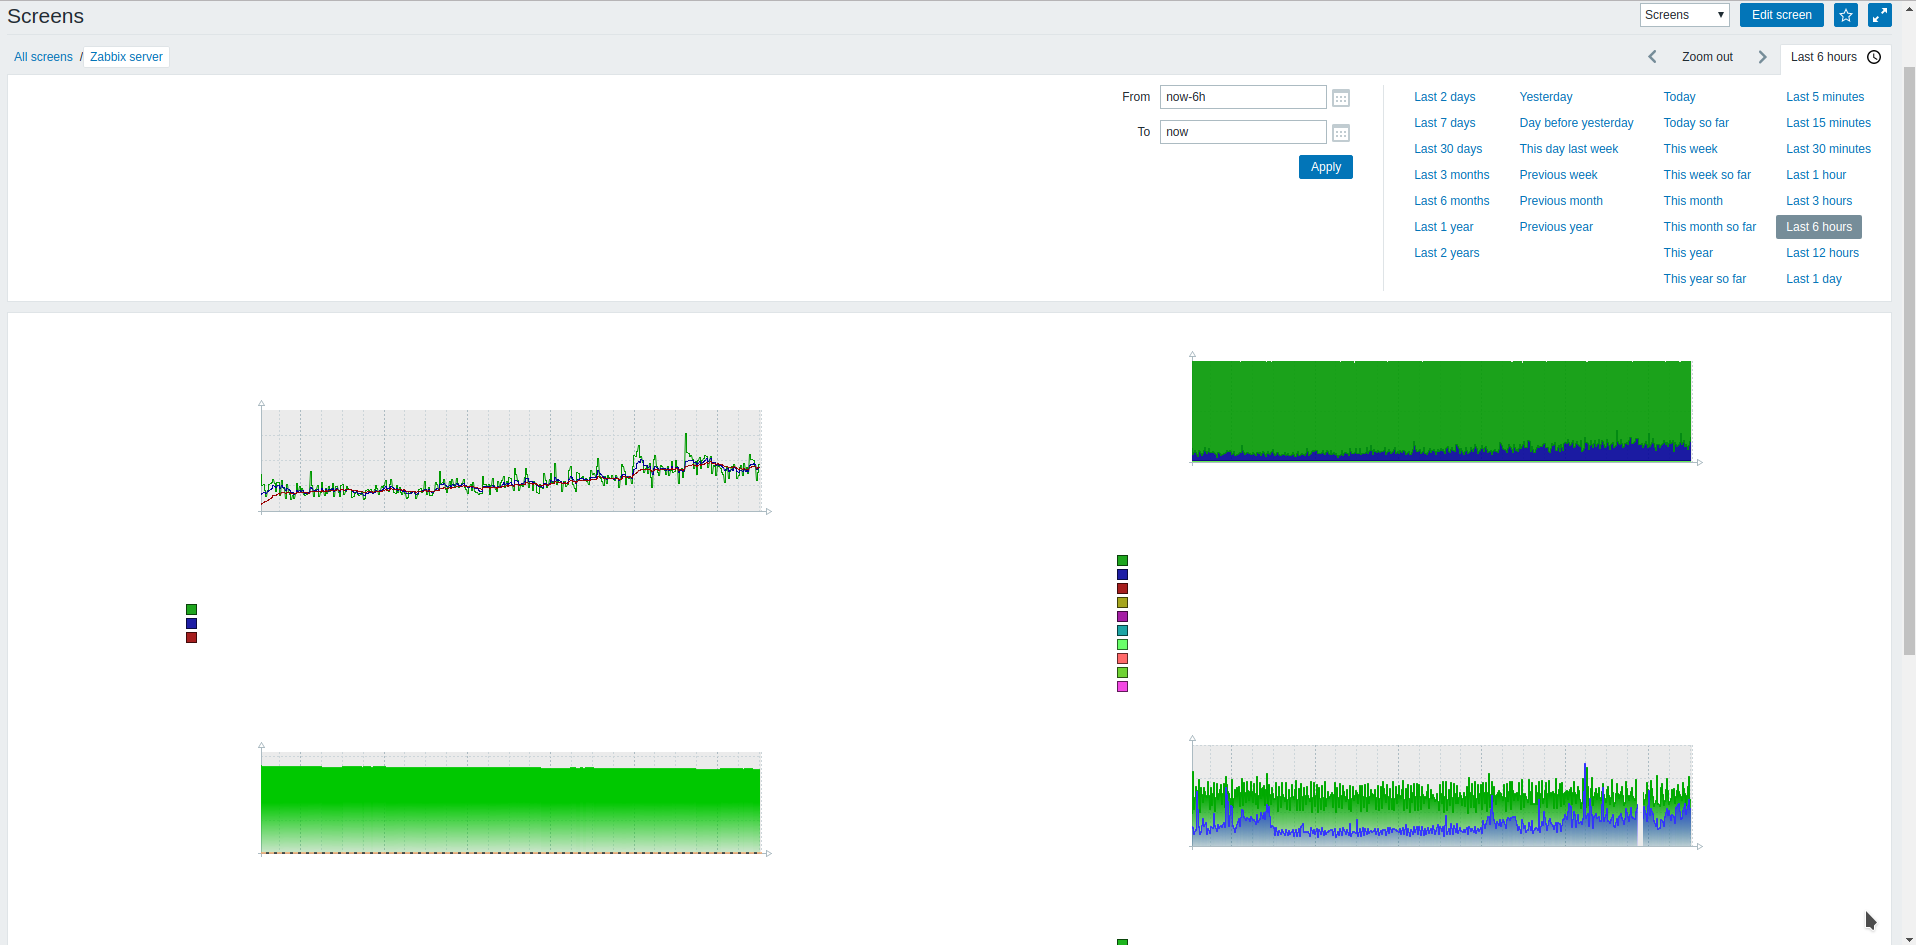Go to All screens breadcrumb
Screen dimensions: 1916x945
point(43,57)
